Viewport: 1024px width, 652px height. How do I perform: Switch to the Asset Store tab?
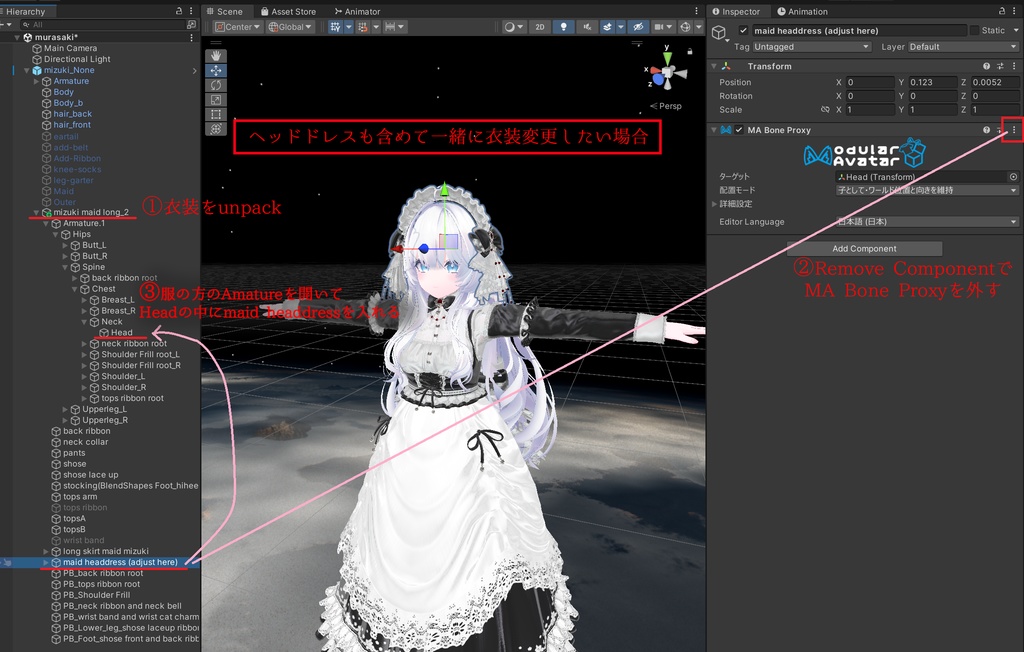pos(288,11)
